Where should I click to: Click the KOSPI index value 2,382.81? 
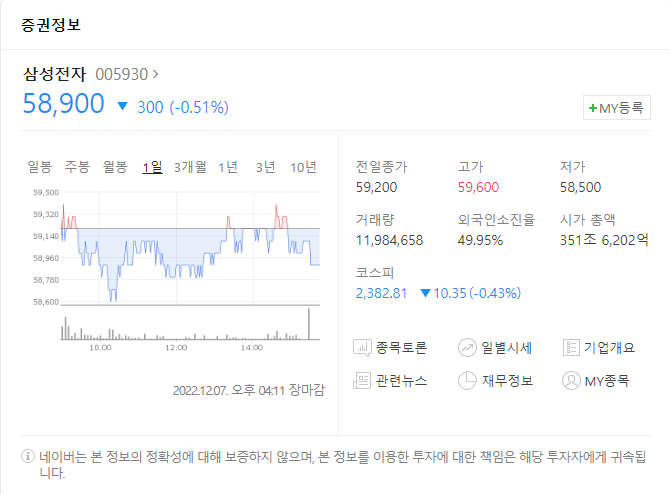(x=381, y=293)
